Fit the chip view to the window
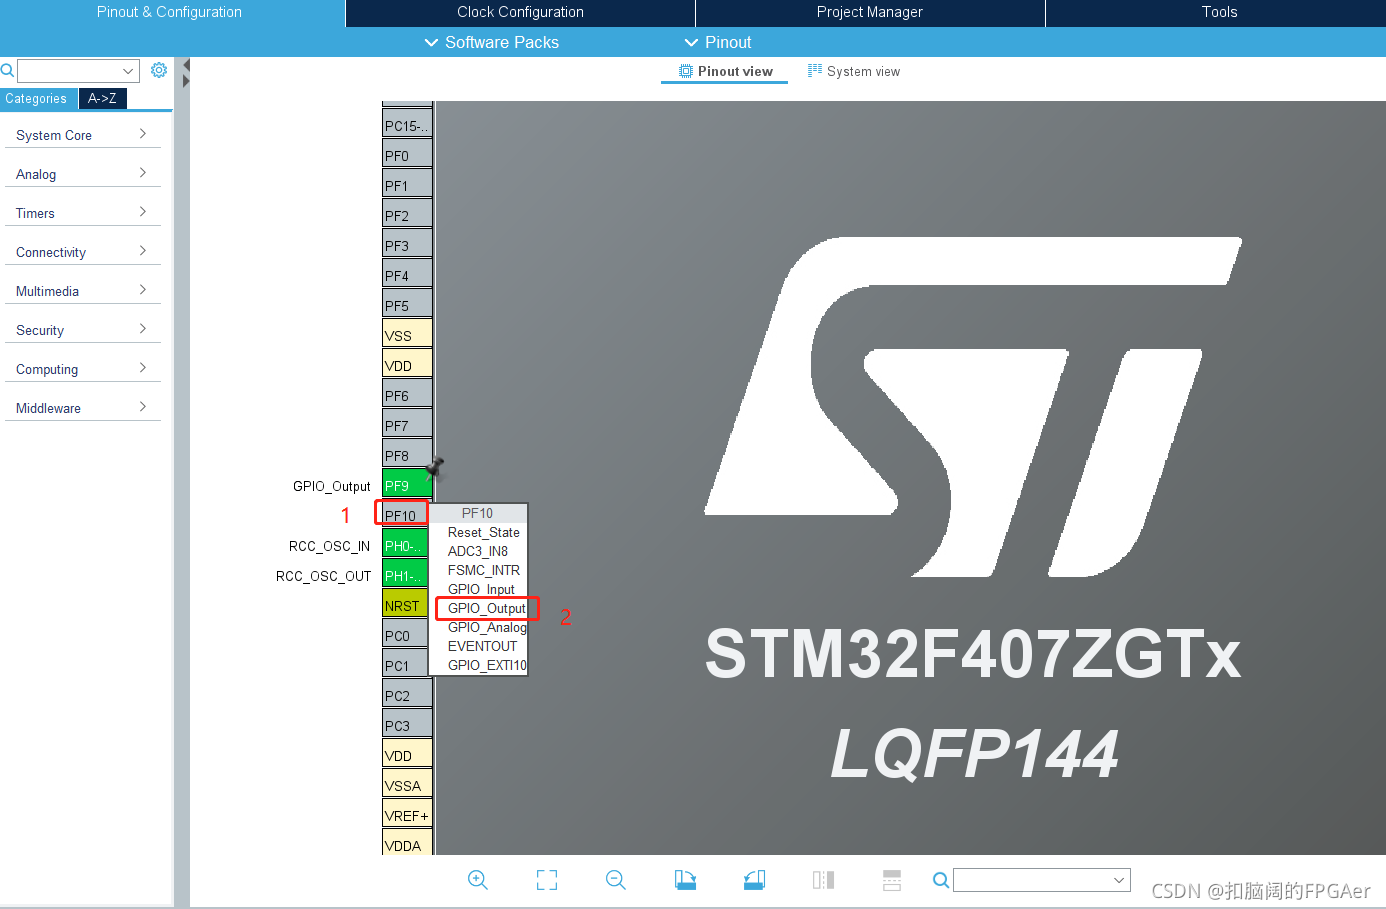The height and width of the screenshot is (909, 1386). tap(547, 880)
